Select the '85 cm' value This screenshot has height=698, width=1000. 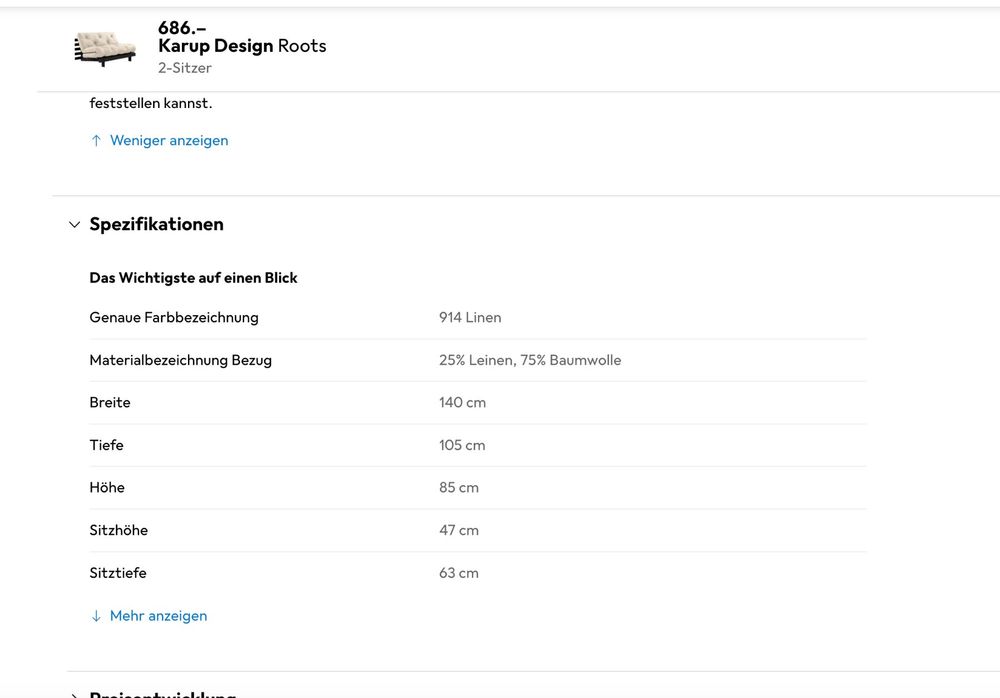click(459, 487)
